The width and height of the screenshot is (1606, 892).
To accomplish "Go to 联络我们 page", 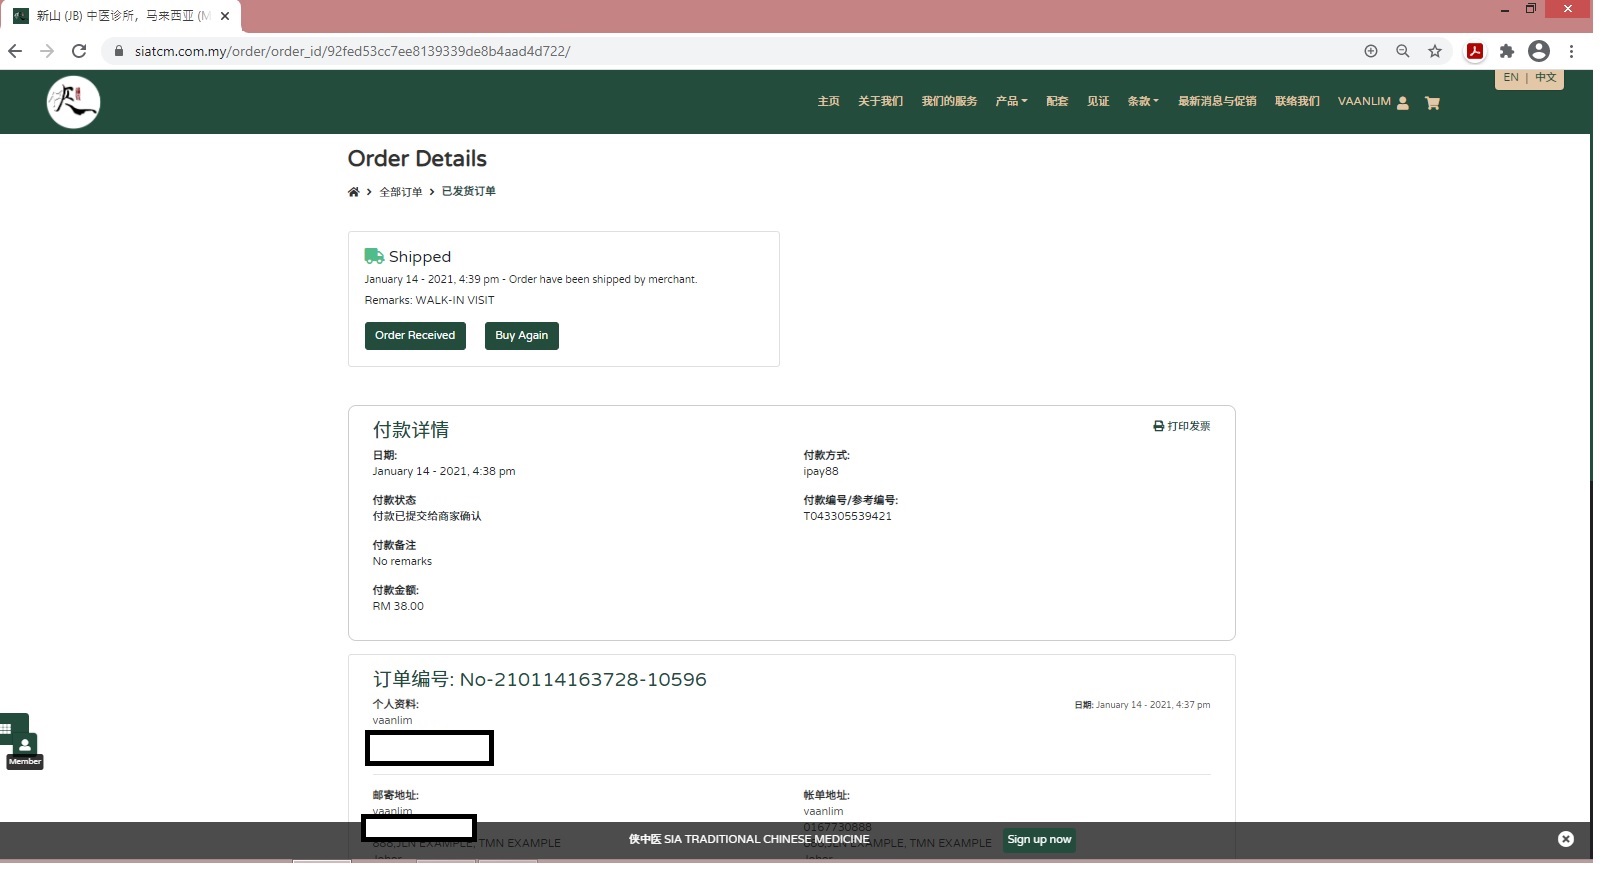I will click(x=1297, y=101).
